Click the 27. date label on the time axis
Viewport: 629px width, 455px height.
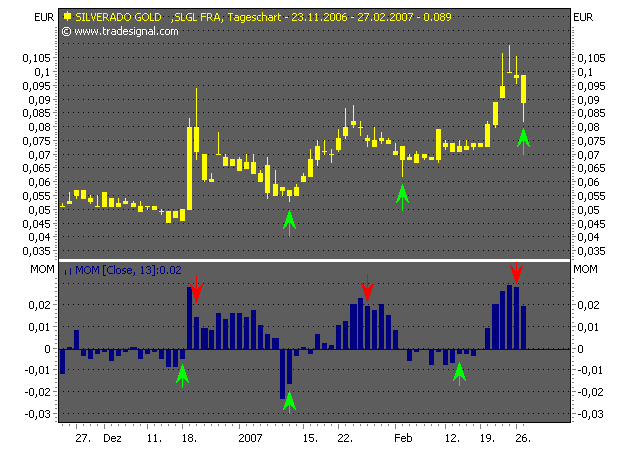click(83, 438)
